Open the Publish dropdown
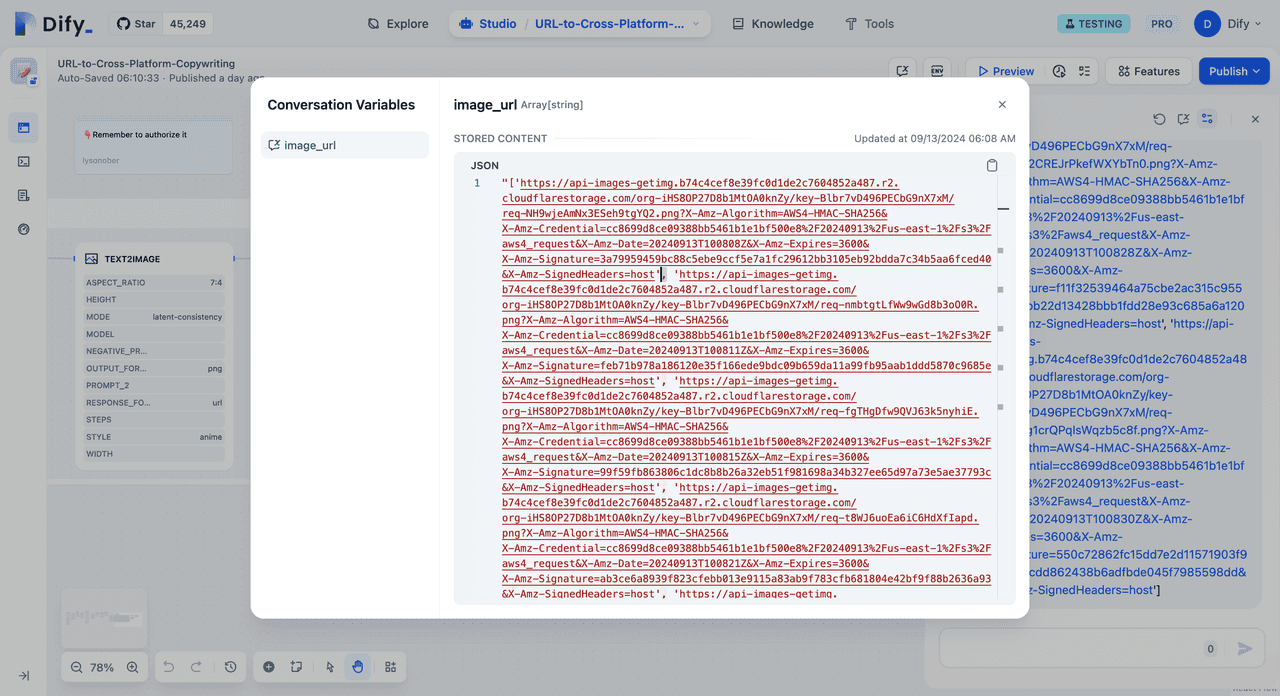This screenshot has width=1280, height=696. (x=1233, y=71)
